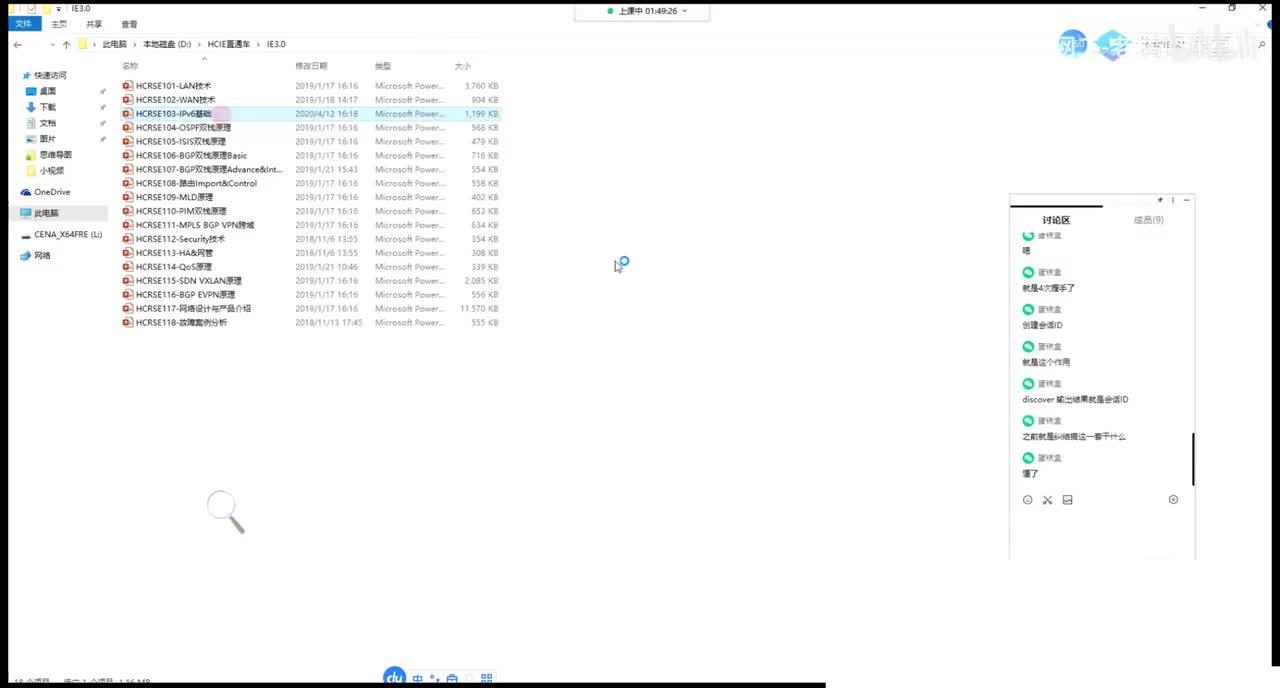Open the 查看 ribbon tab
1280x688 pixels.
[x=129, y=24]
